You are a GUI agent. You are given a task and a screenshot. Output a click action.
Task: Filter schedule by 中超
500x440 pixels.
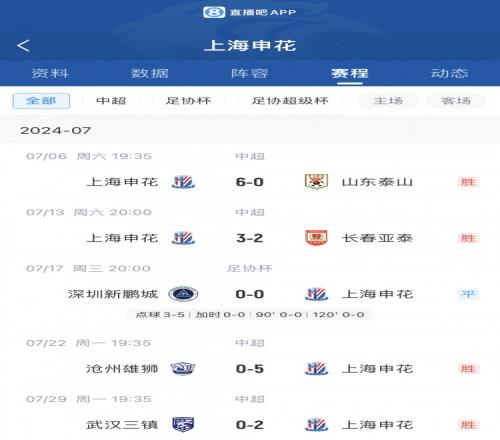tap(111, 101)
